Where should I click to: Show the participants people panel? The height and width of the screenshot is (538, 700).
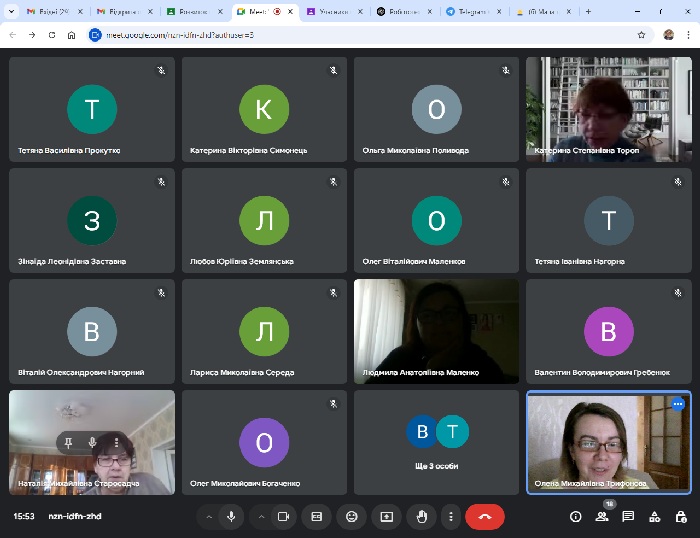coord(602,516)
